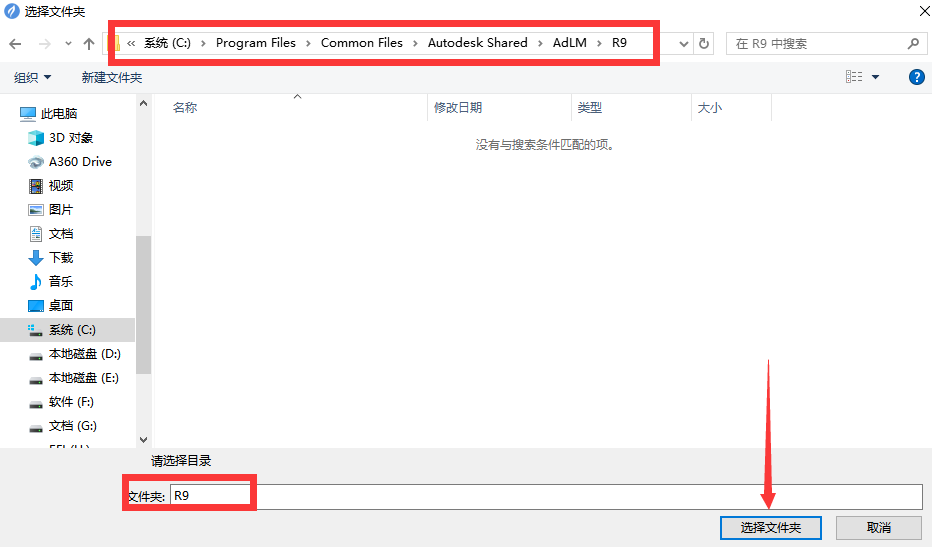Click the Refresh button beside address bar
This screenshot has width=932, height=547.
[x=705, y=44]
